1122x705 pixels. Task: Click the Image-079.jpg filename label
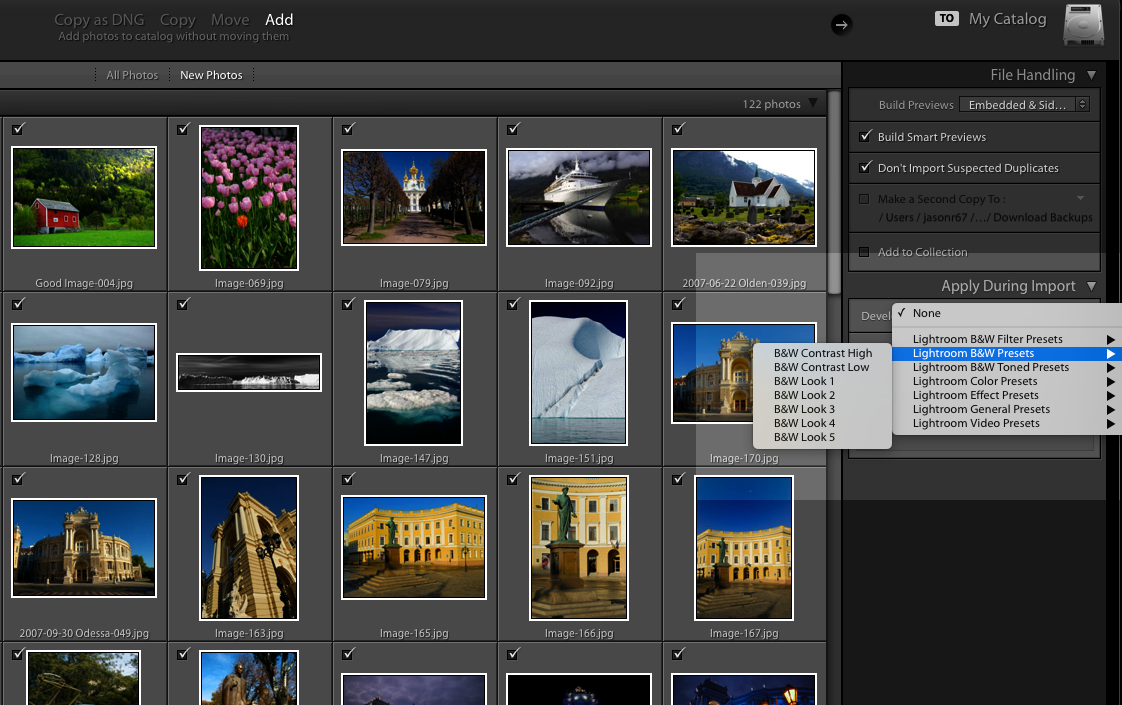(414, 283)
